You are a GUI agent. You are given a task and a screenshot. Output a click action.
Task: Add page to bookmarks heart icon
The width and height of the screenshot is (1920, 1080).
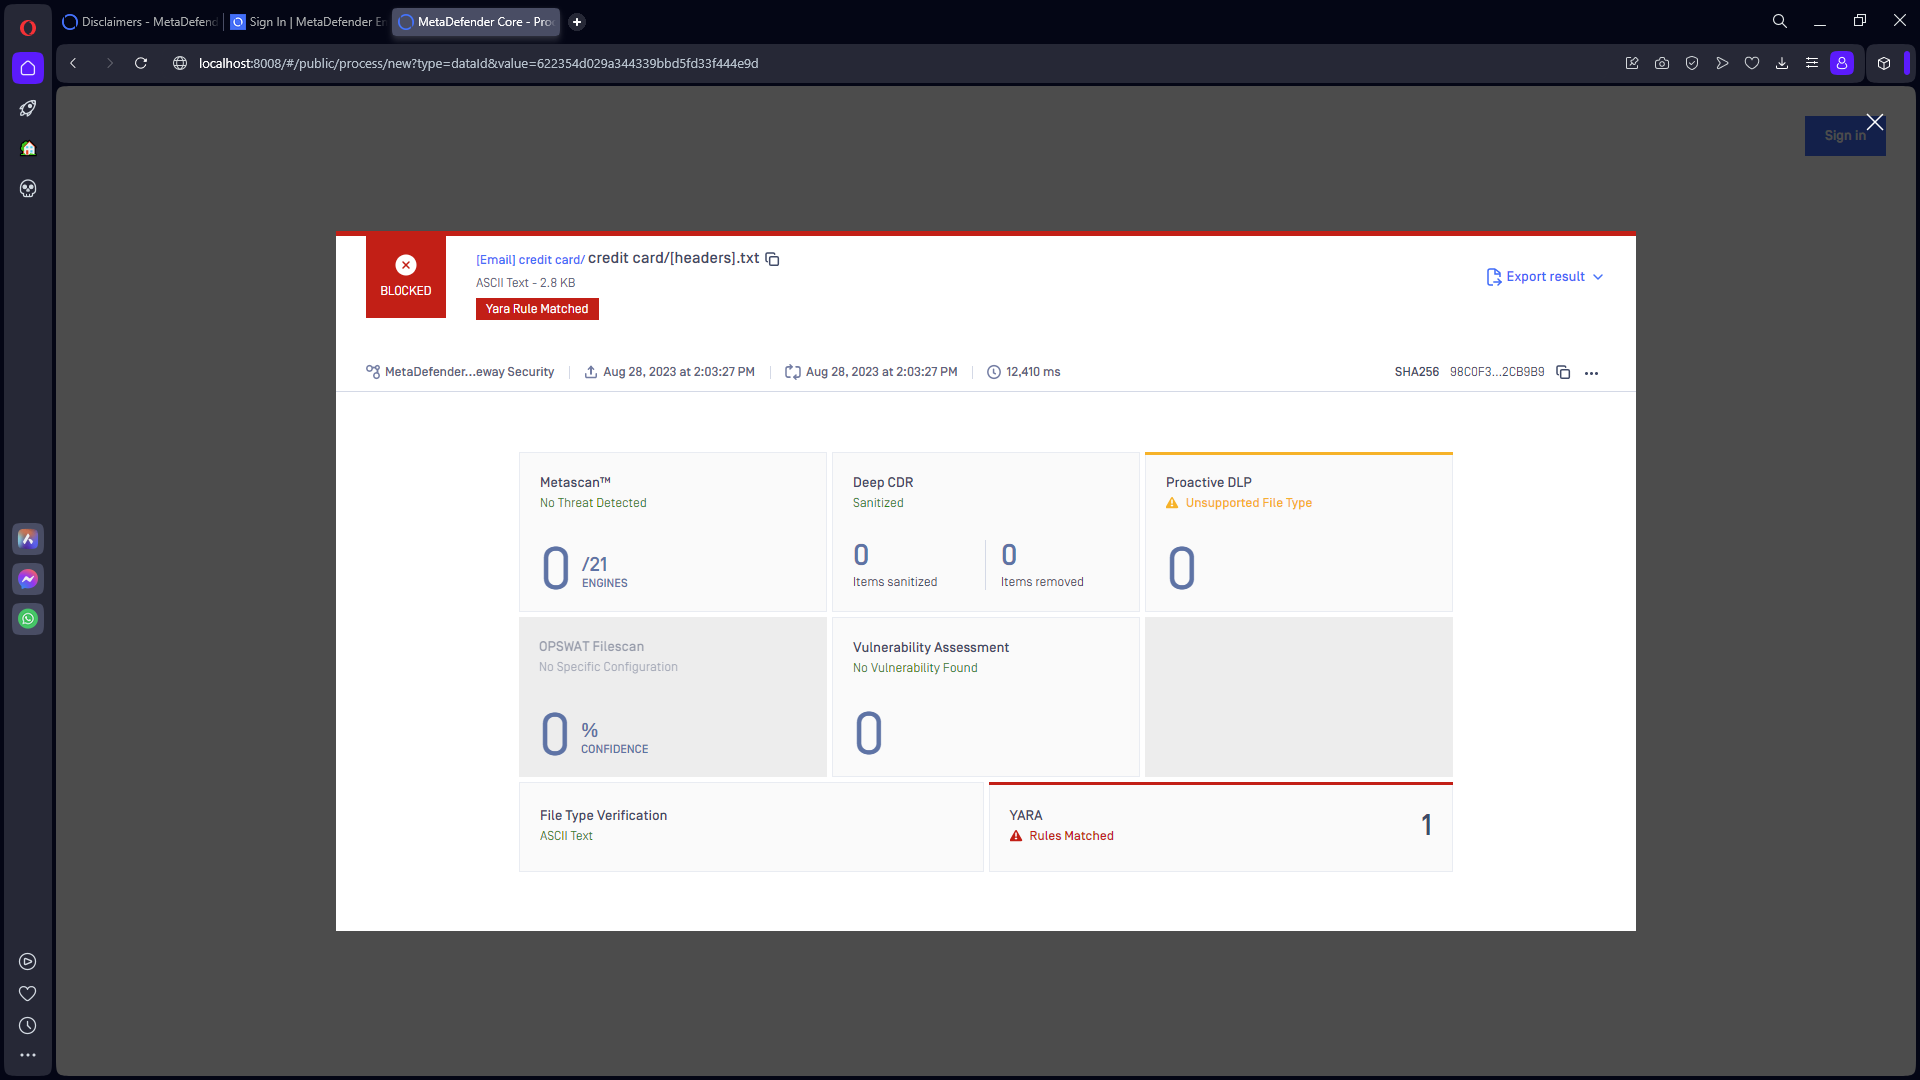click(1752, 63)
